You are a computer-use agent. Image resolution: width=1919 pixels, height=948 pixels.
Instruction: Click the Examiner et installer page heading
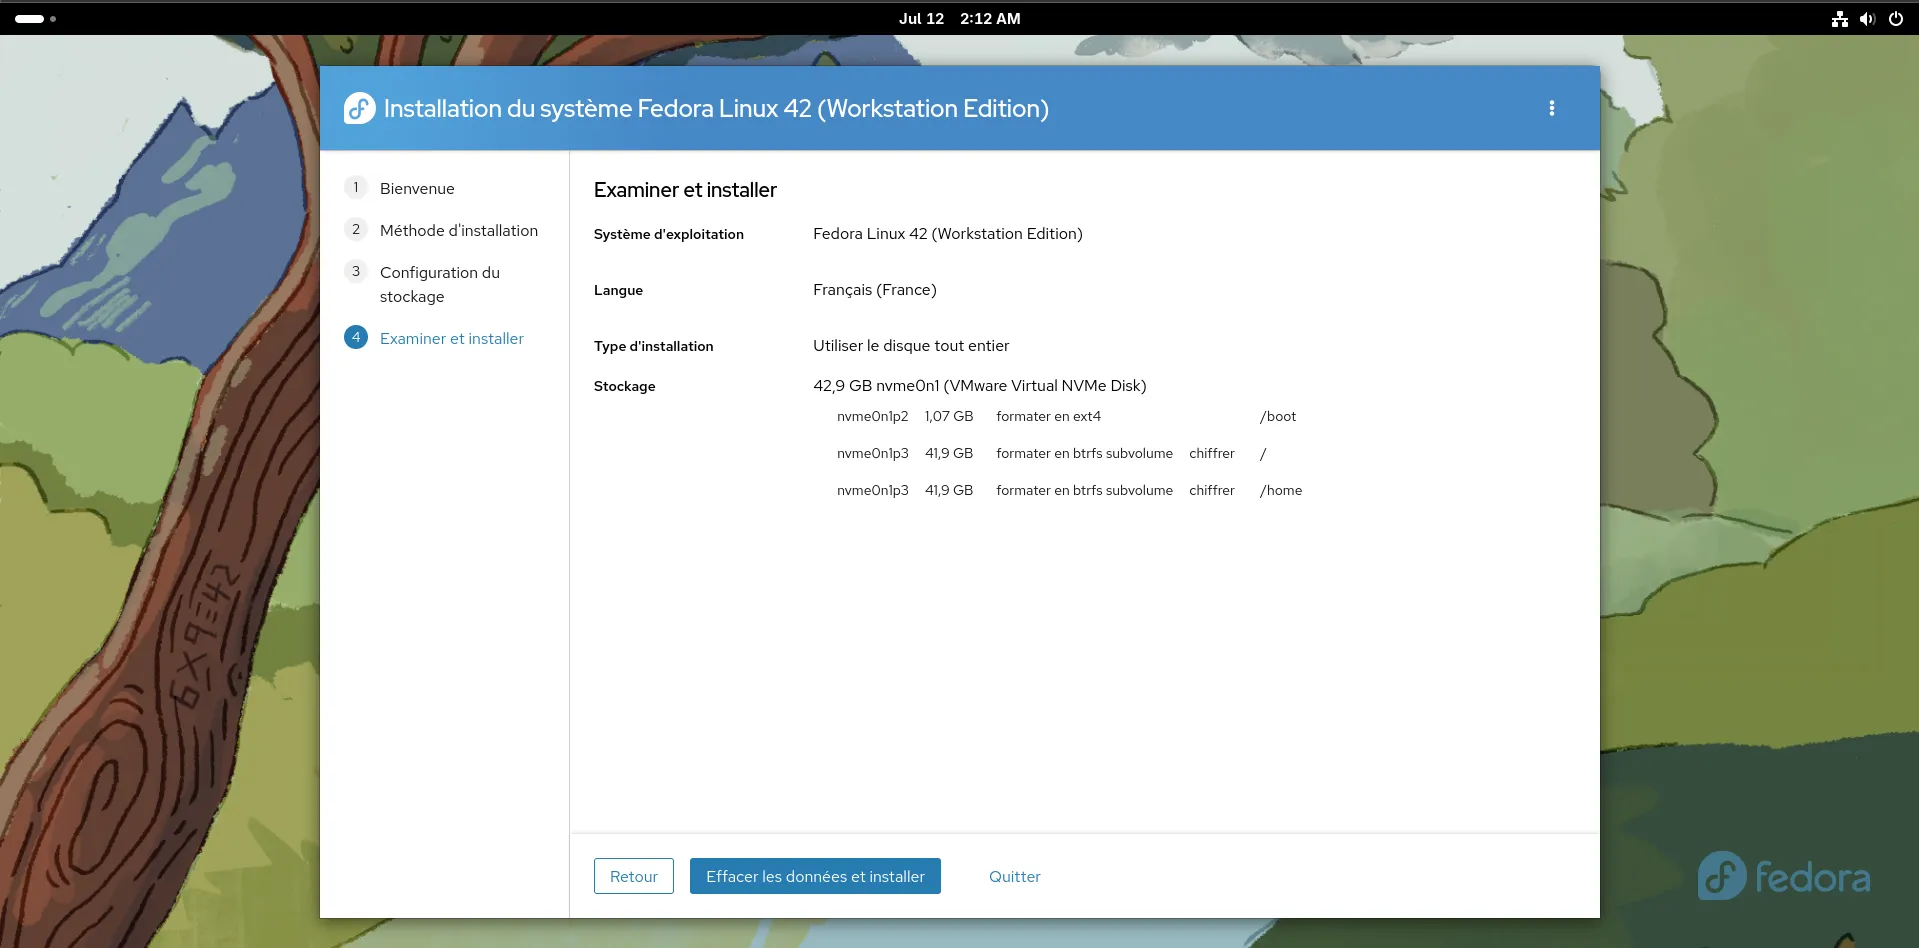point(685,190)
